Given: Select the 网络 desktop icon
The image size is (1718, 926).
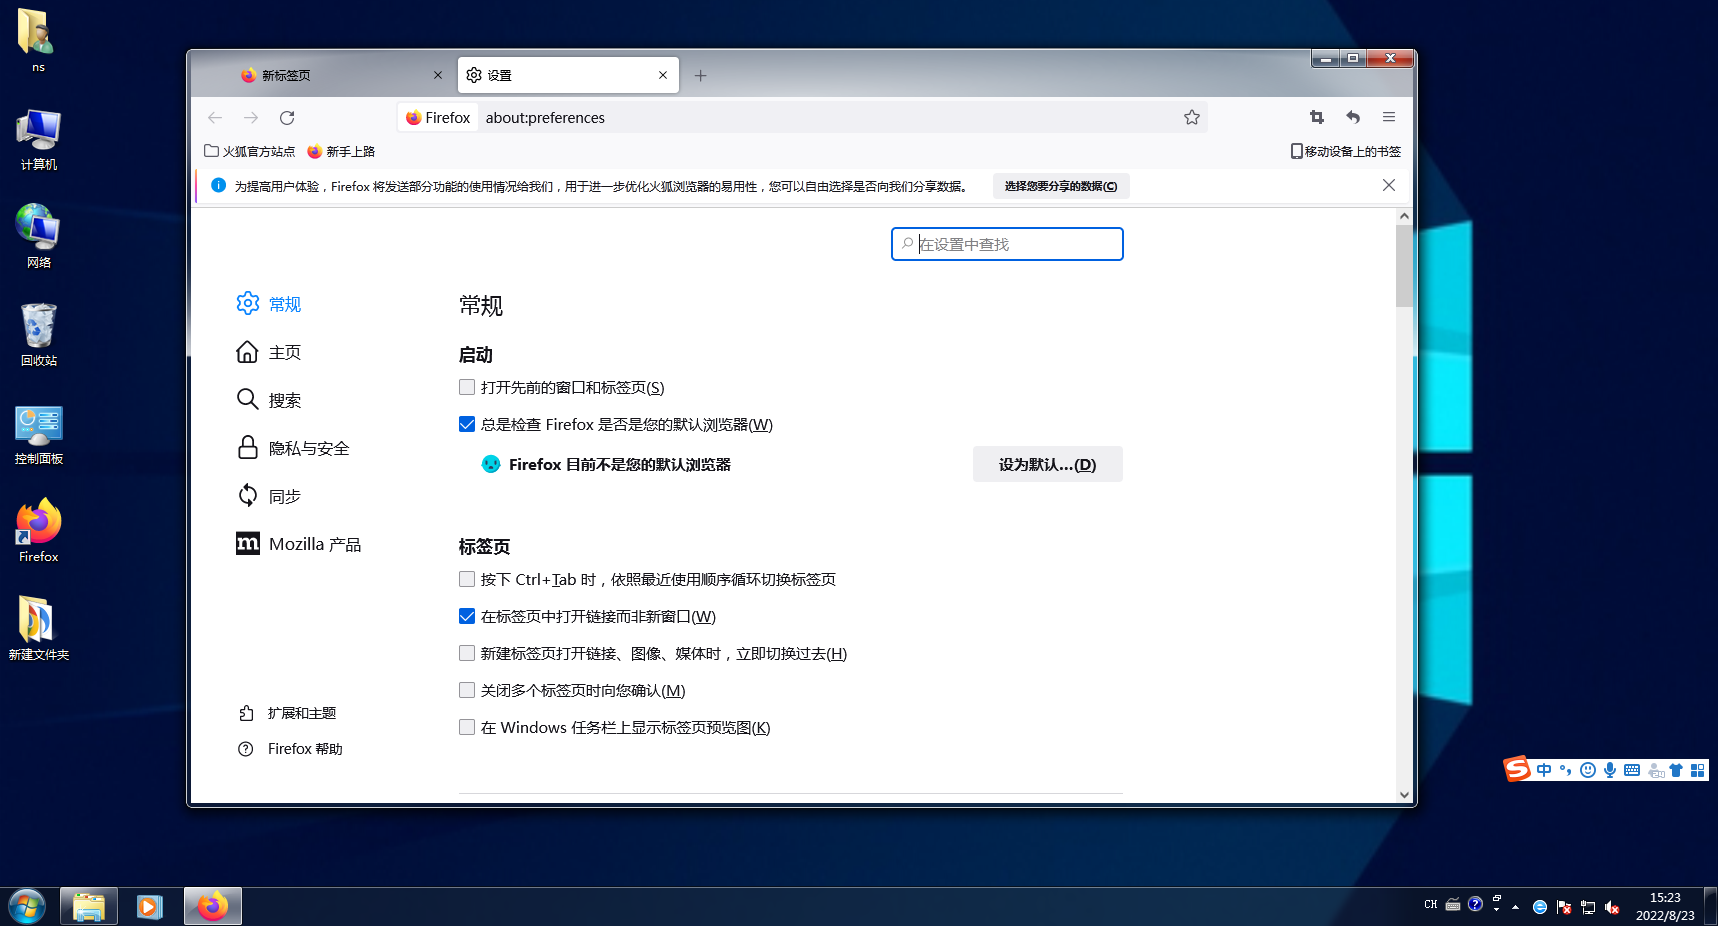Looking at the screenshot, I should [38, 237].
